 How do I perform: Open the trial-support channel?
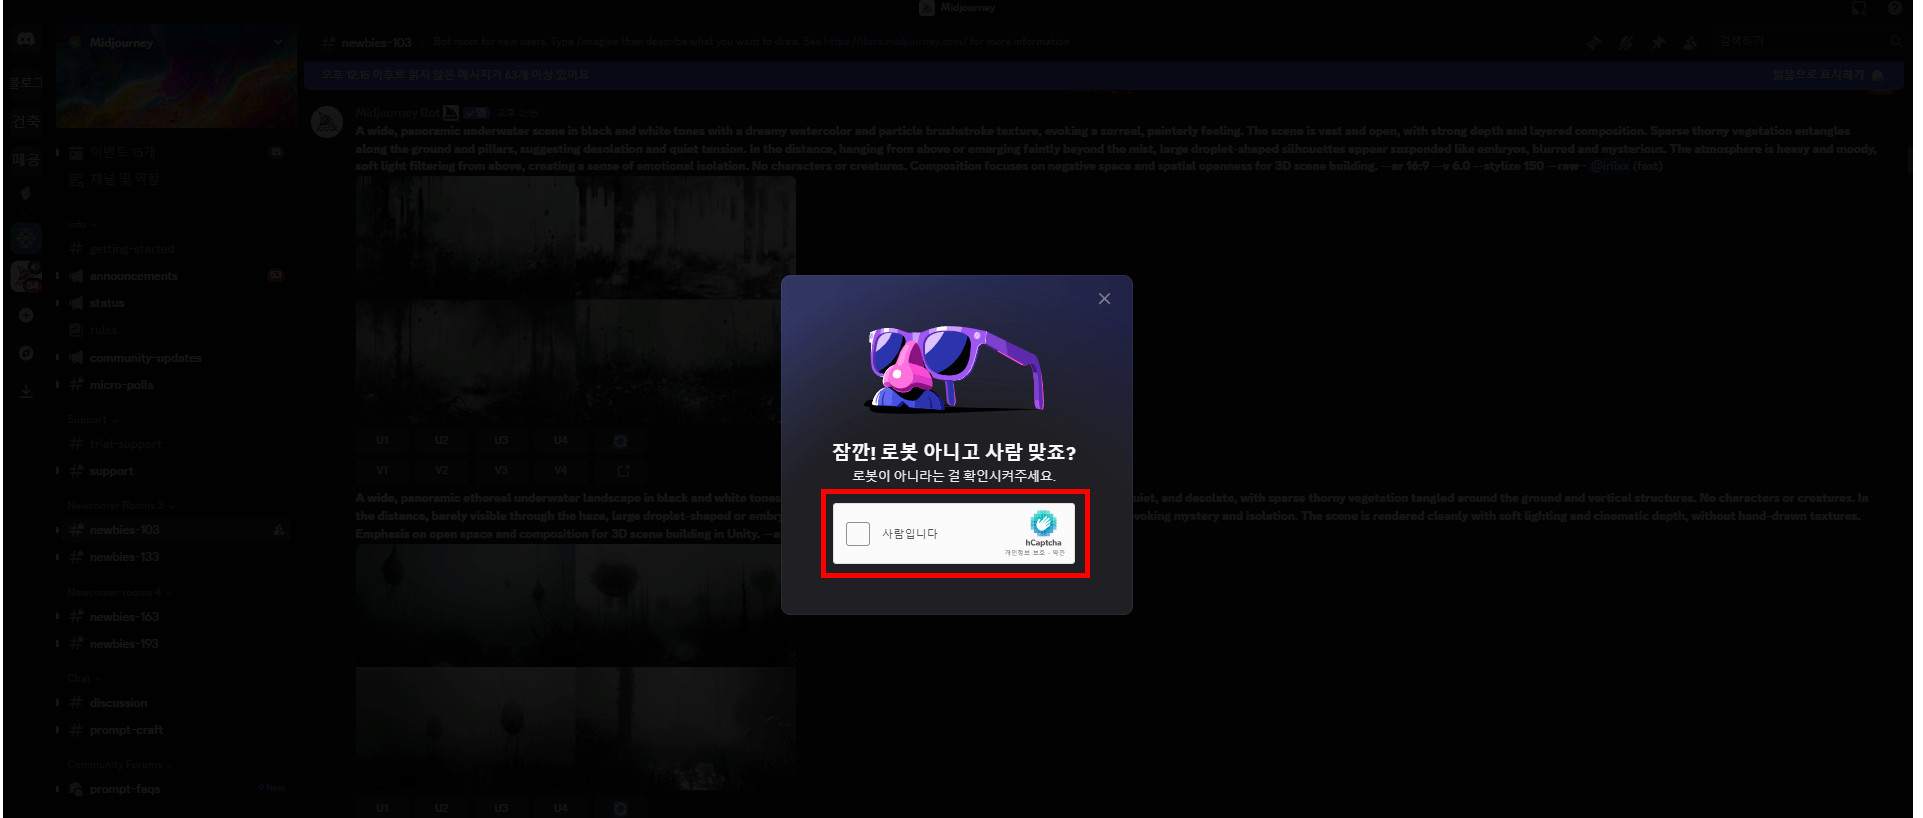pos(176,444)
